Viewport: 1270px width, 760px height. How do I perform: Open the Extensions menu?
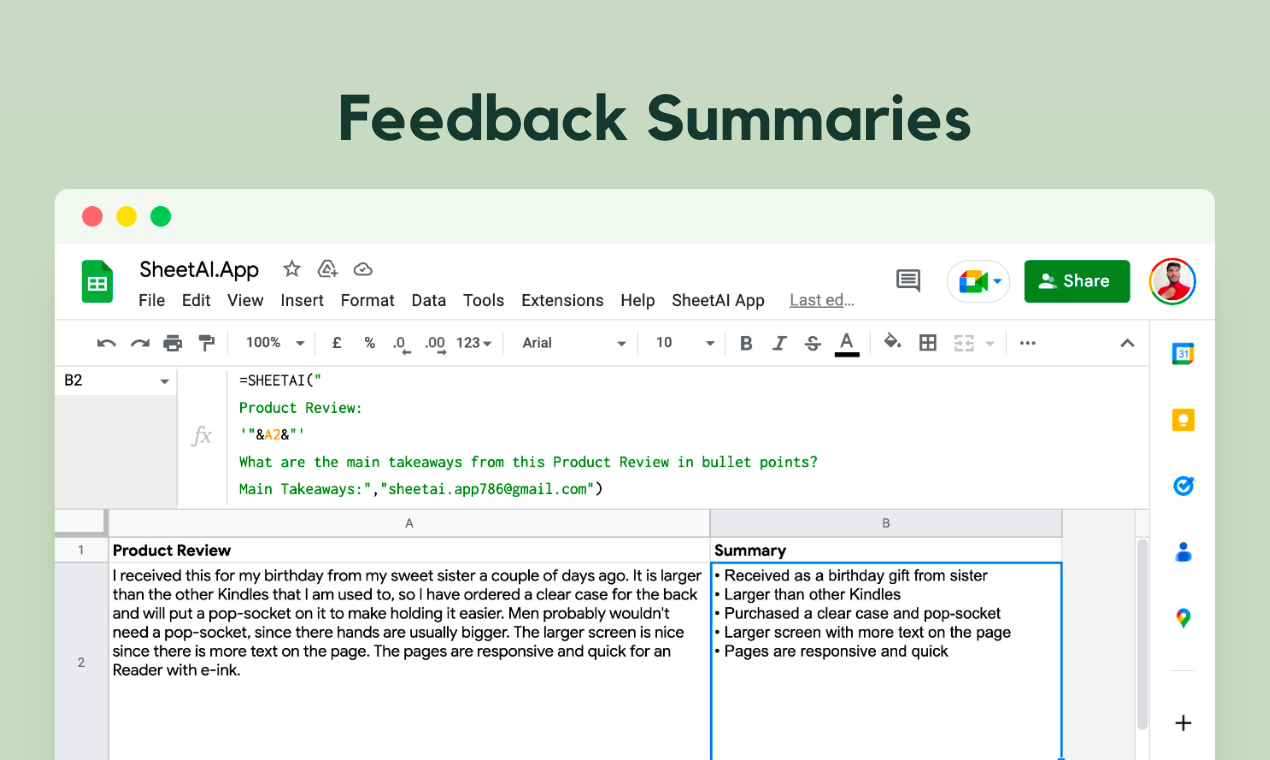pos(563,300)
